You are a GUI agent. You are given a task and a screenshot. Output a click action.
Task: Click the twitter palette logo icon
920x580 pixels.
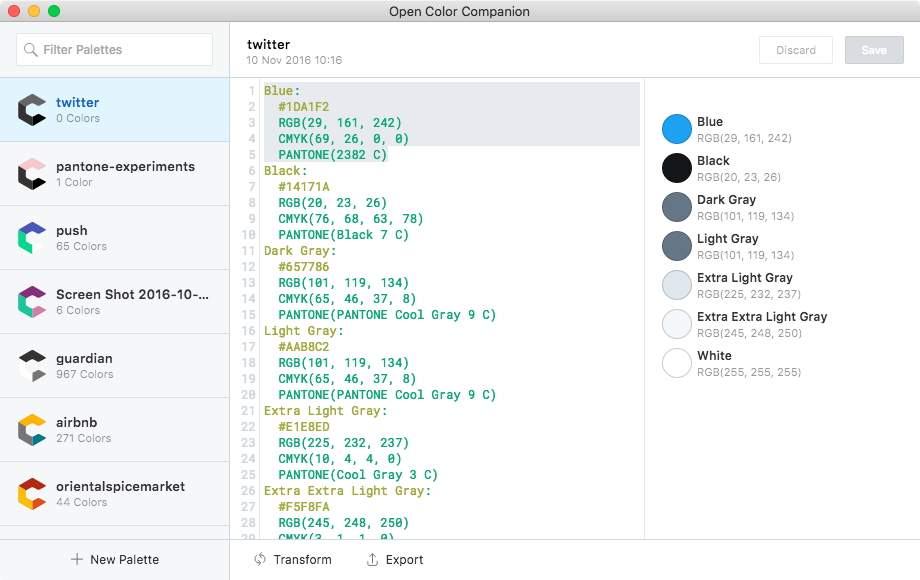click(32, 110)
